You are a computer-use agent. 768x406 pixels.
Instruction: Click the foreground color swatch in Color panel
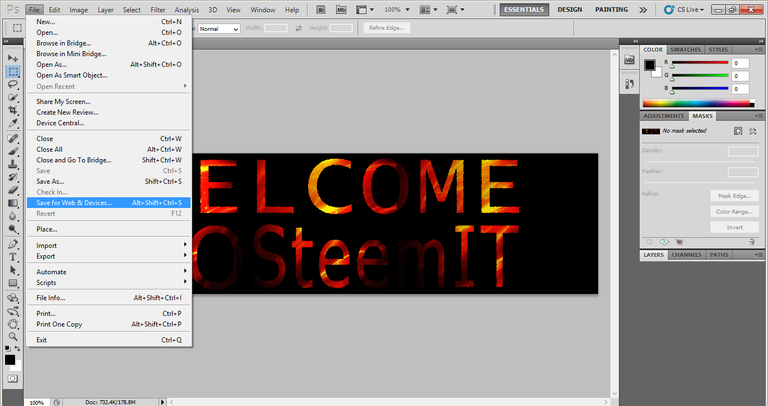pos(650,65)
